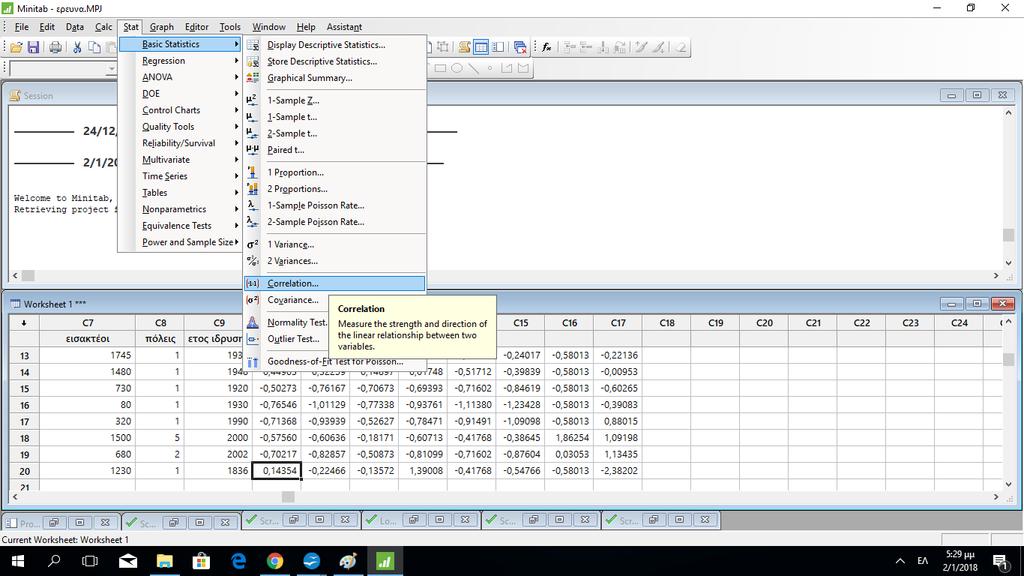
Task: Expand the DOE submenu
Action: (x=180, y=93)
